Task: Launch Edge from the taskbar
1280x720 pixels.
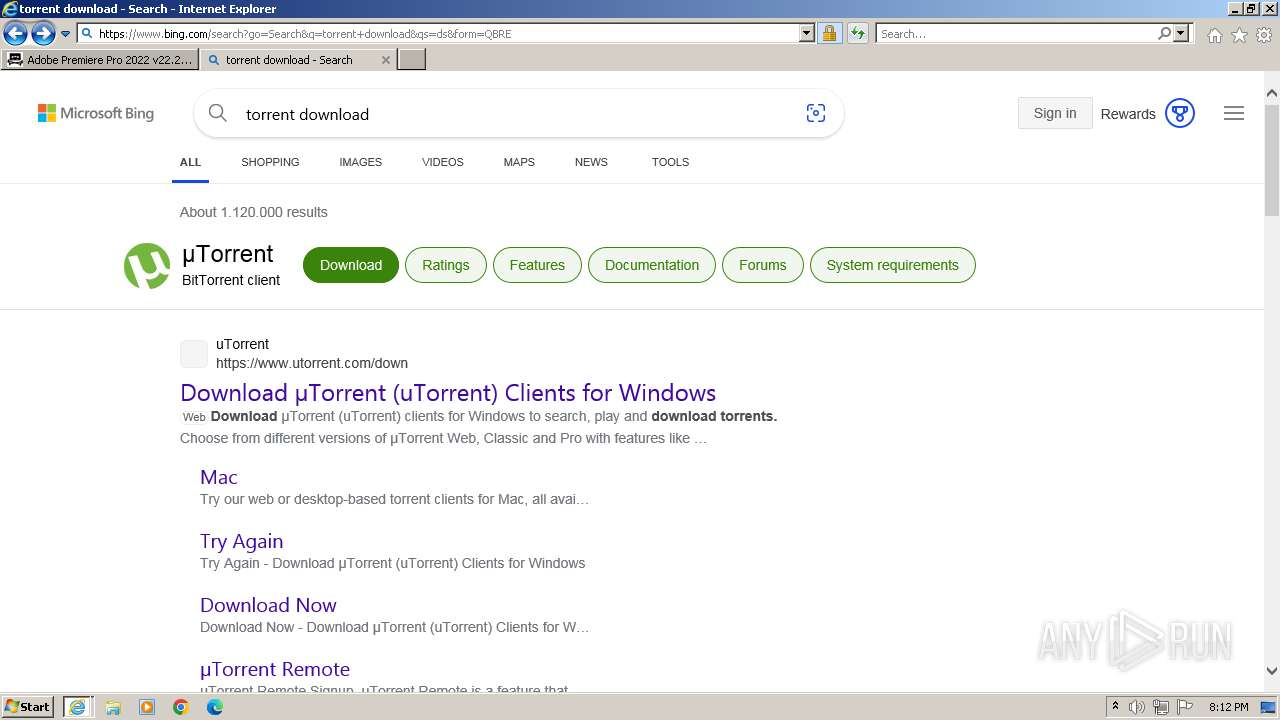Action: click(215, 707)
